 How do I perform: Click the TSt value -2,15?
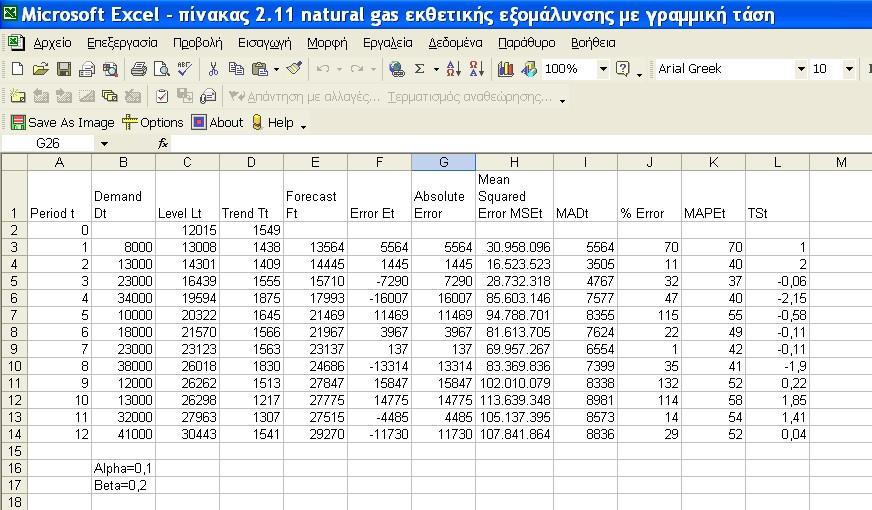(777, 298)
